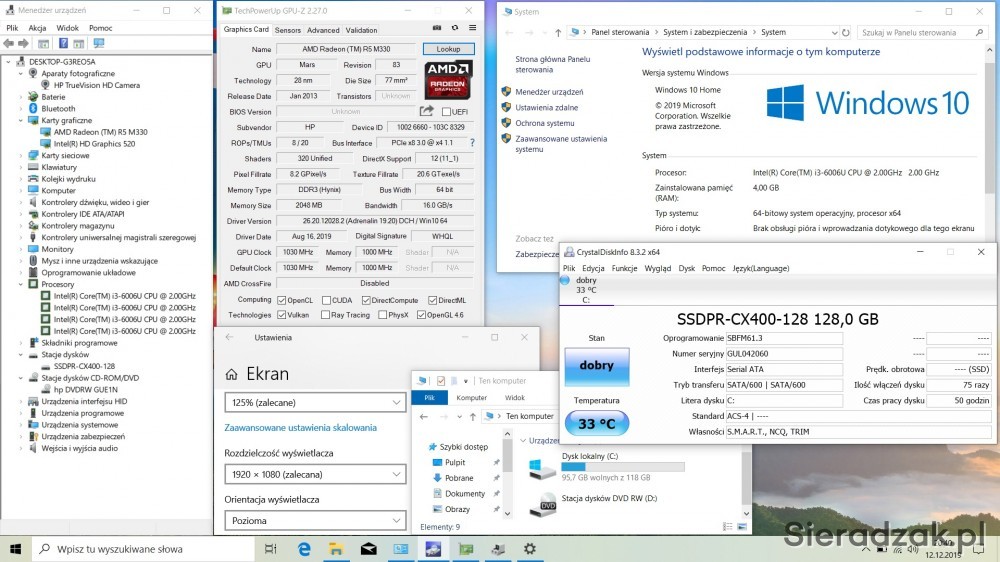
Task: Open Settings gear on the taskbar
Action: [x=529, y=549]
